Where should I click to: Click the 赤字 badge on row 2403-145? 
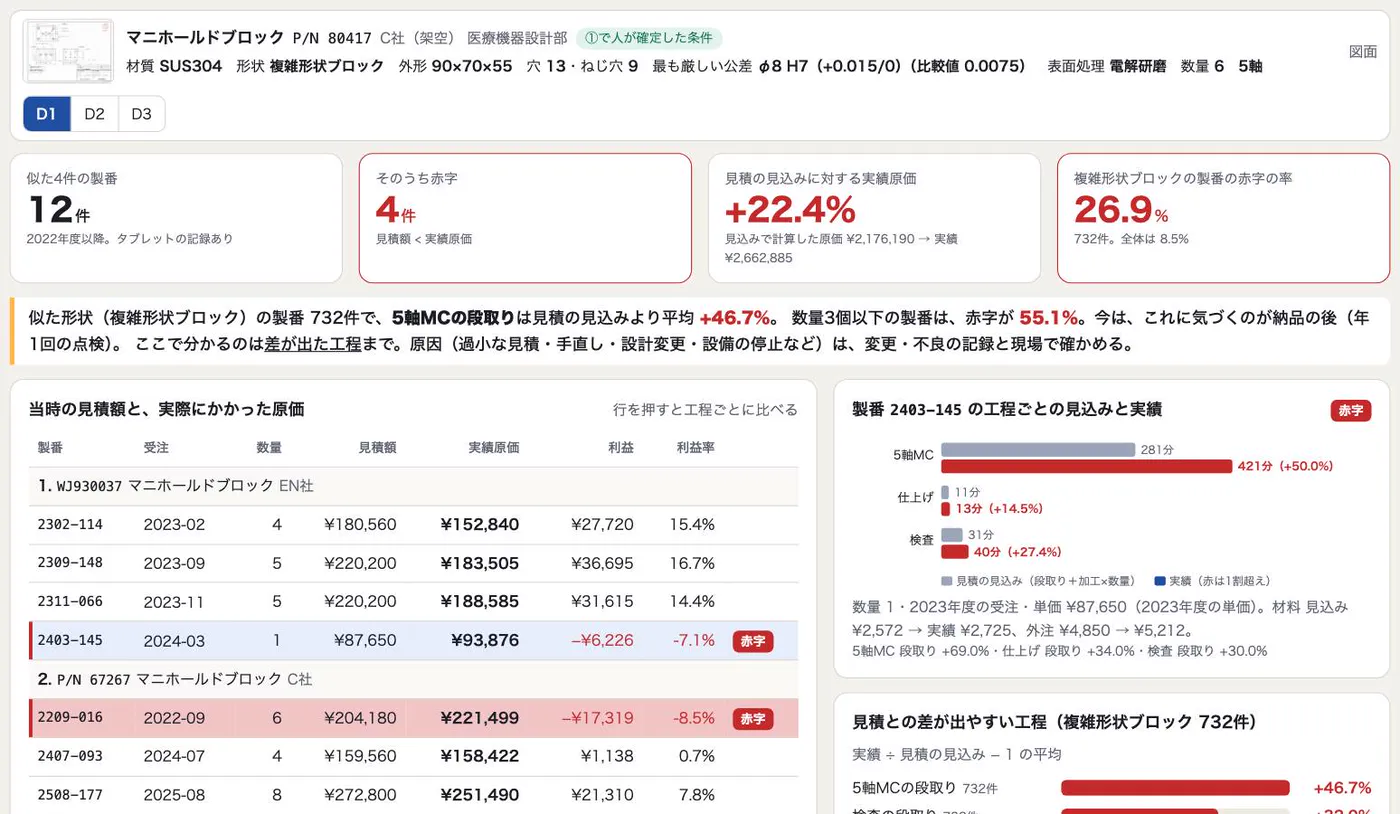753,641
